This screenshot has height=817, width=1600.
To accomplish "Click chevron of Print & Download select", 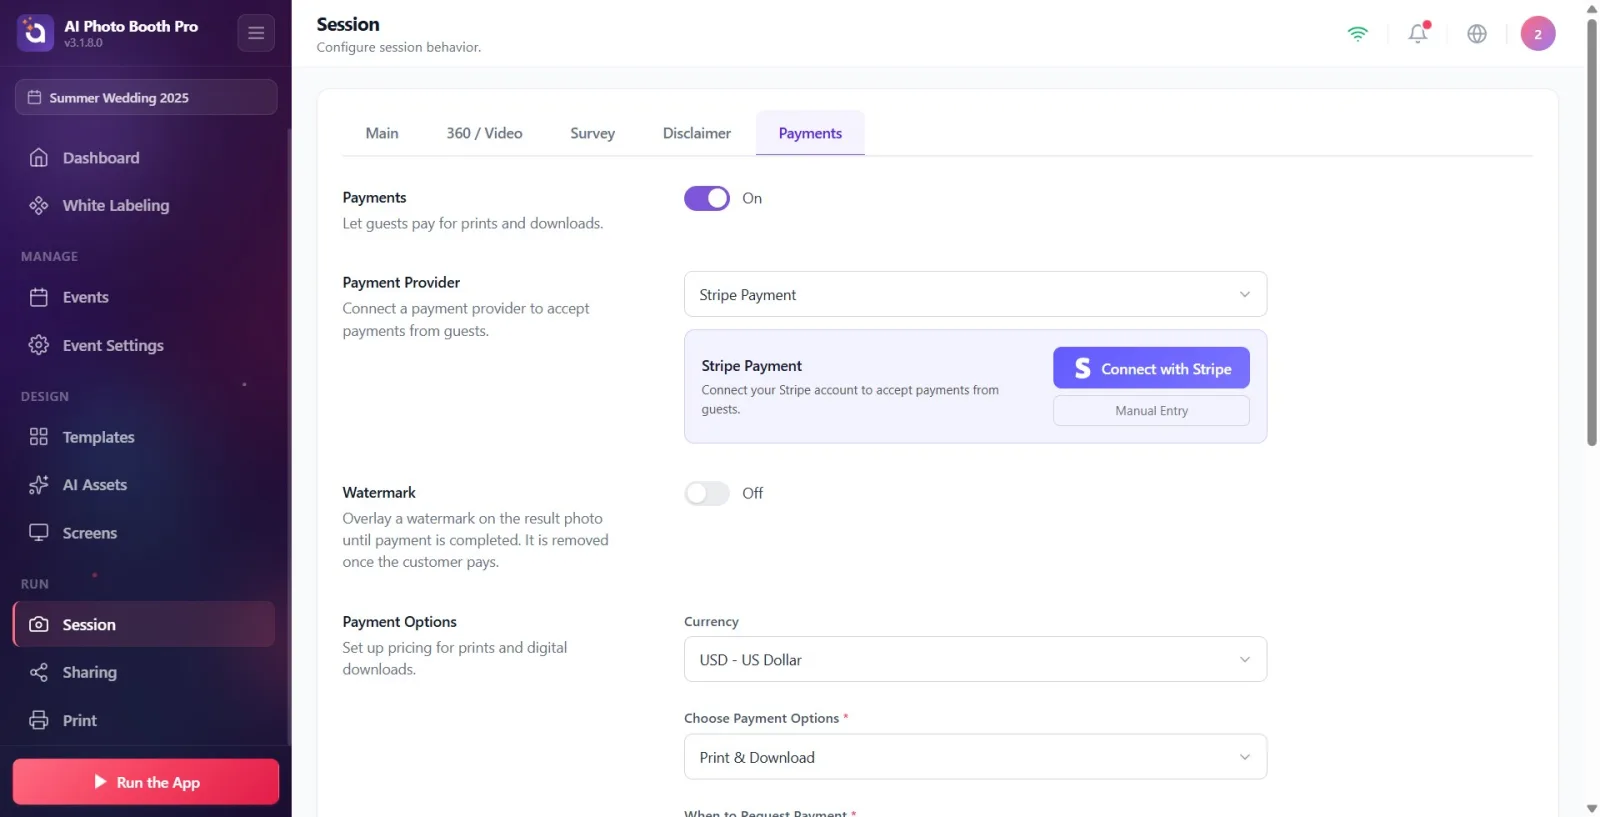I will 1245,757.
